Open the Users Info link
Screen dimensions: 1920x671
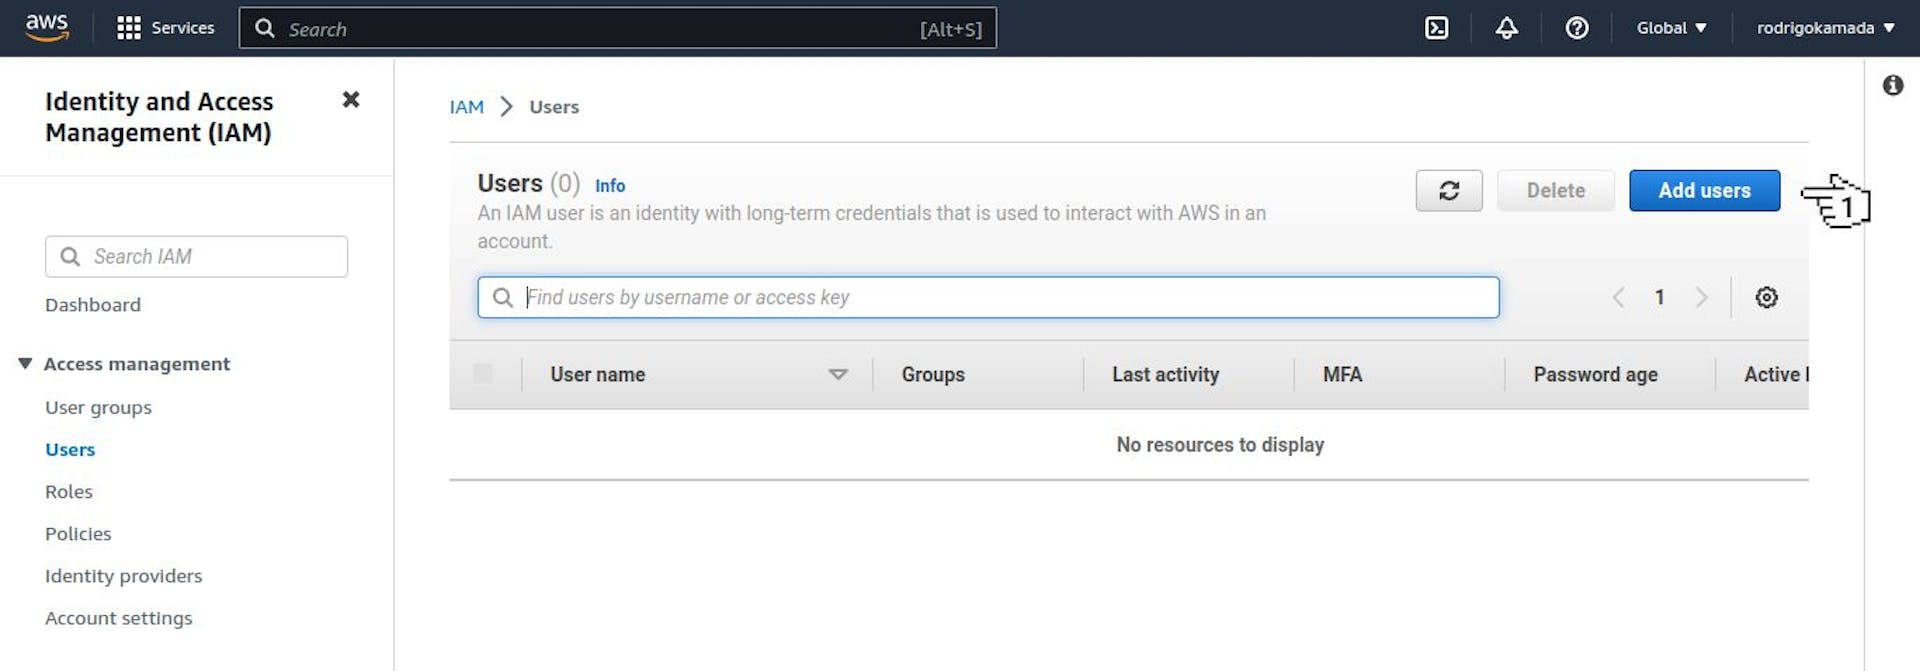pyautogui.click(x=610, y=186)
